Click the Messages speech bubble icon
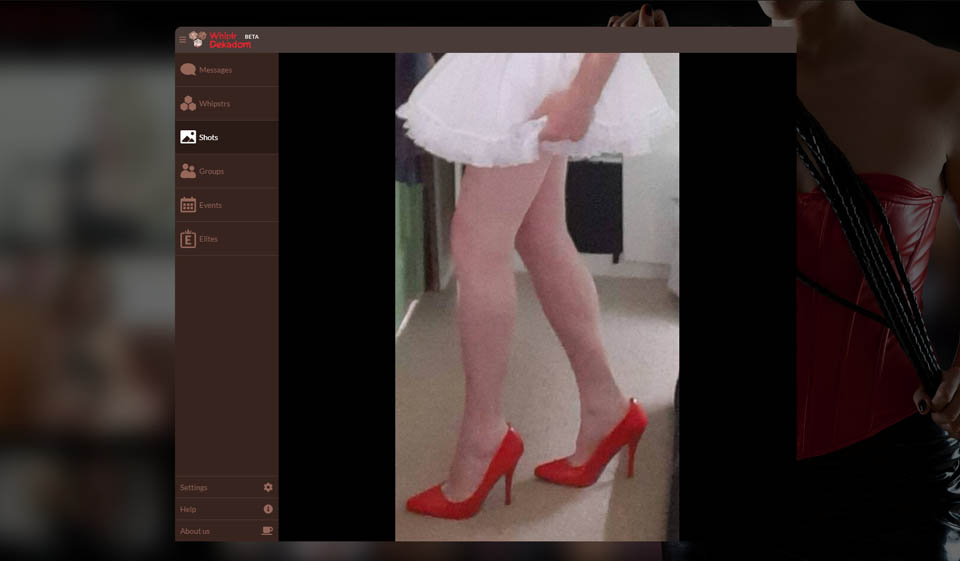The width and height of the screenshot is (960, 561). [188, 70]
